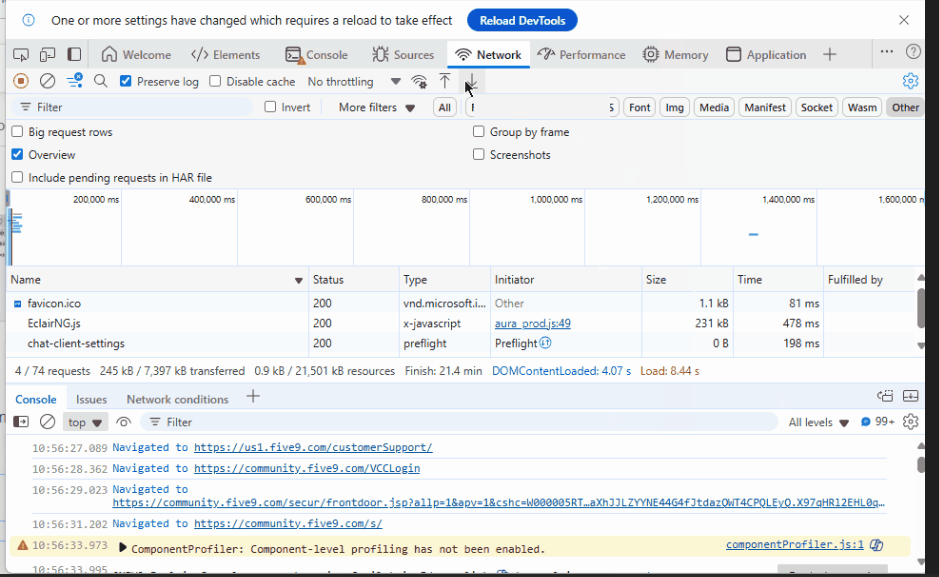The image size is (939, 577).
Task: Clear the network log
Action: coord(47,81)
